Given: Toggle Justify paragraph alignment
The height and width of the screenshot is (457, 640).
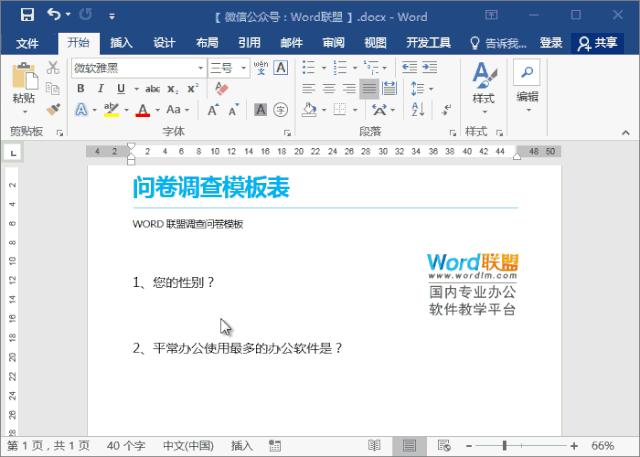Looking at the screenshot, I should tap(369, 89).
